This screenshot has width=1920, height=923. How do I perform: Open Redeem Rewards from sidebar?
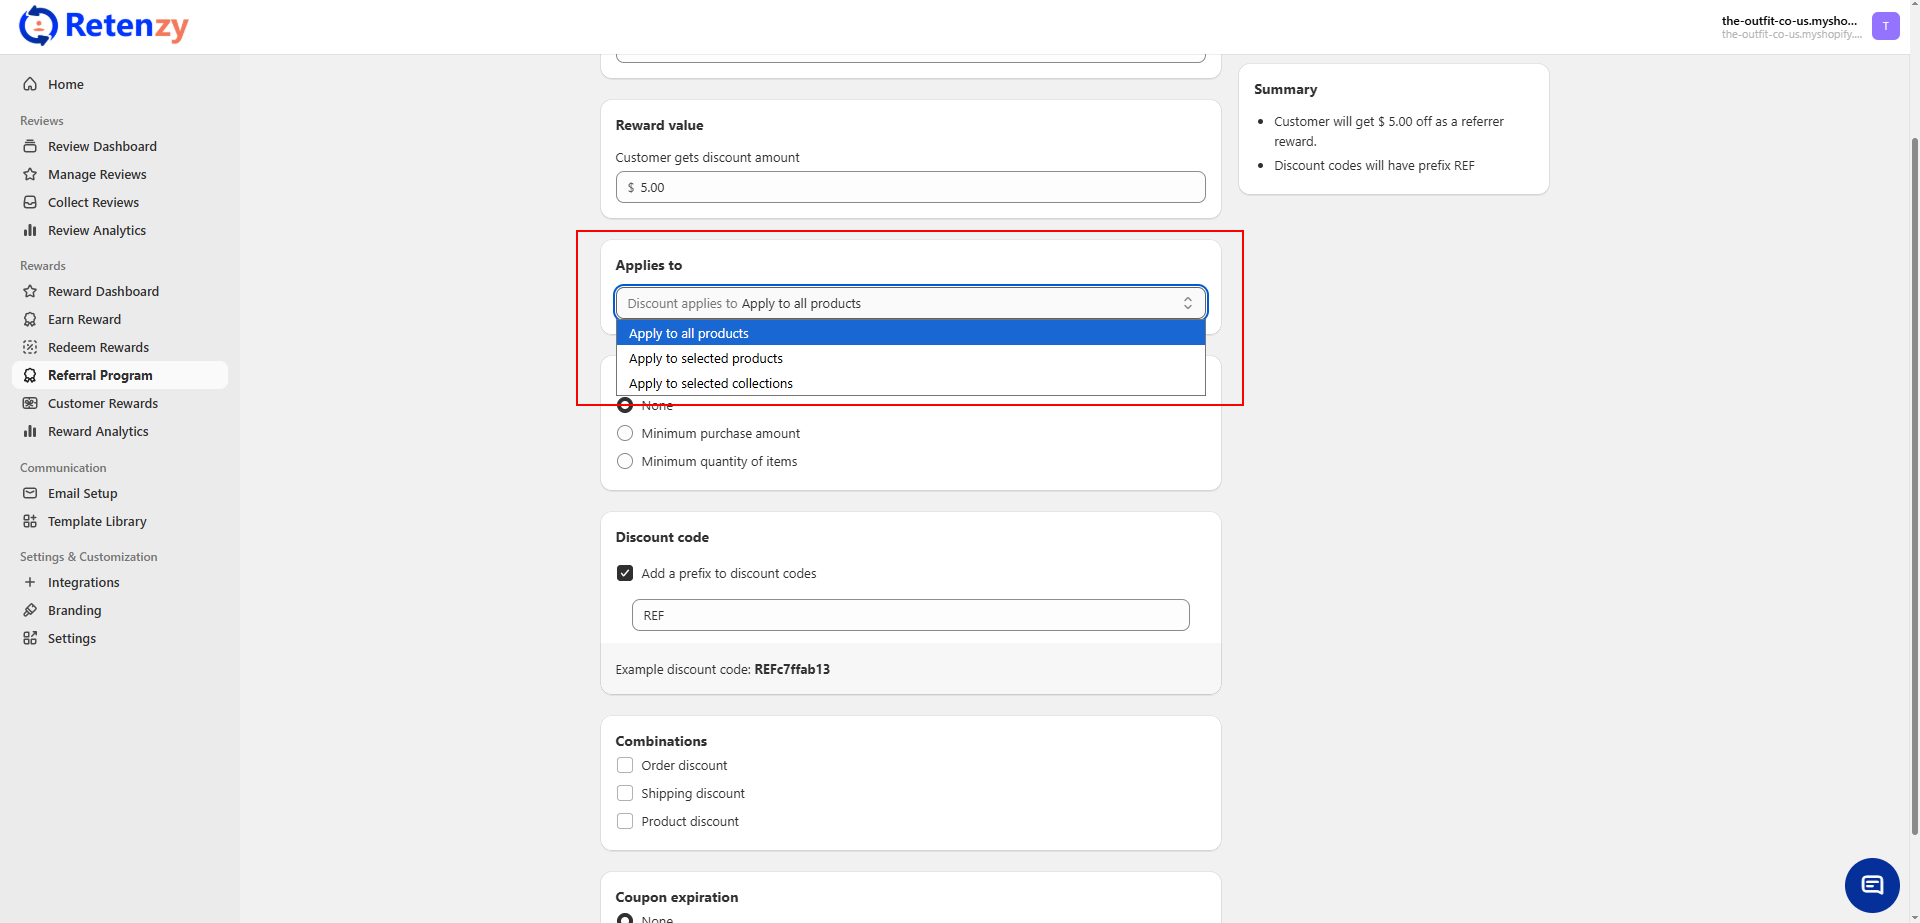pos(98,348)
